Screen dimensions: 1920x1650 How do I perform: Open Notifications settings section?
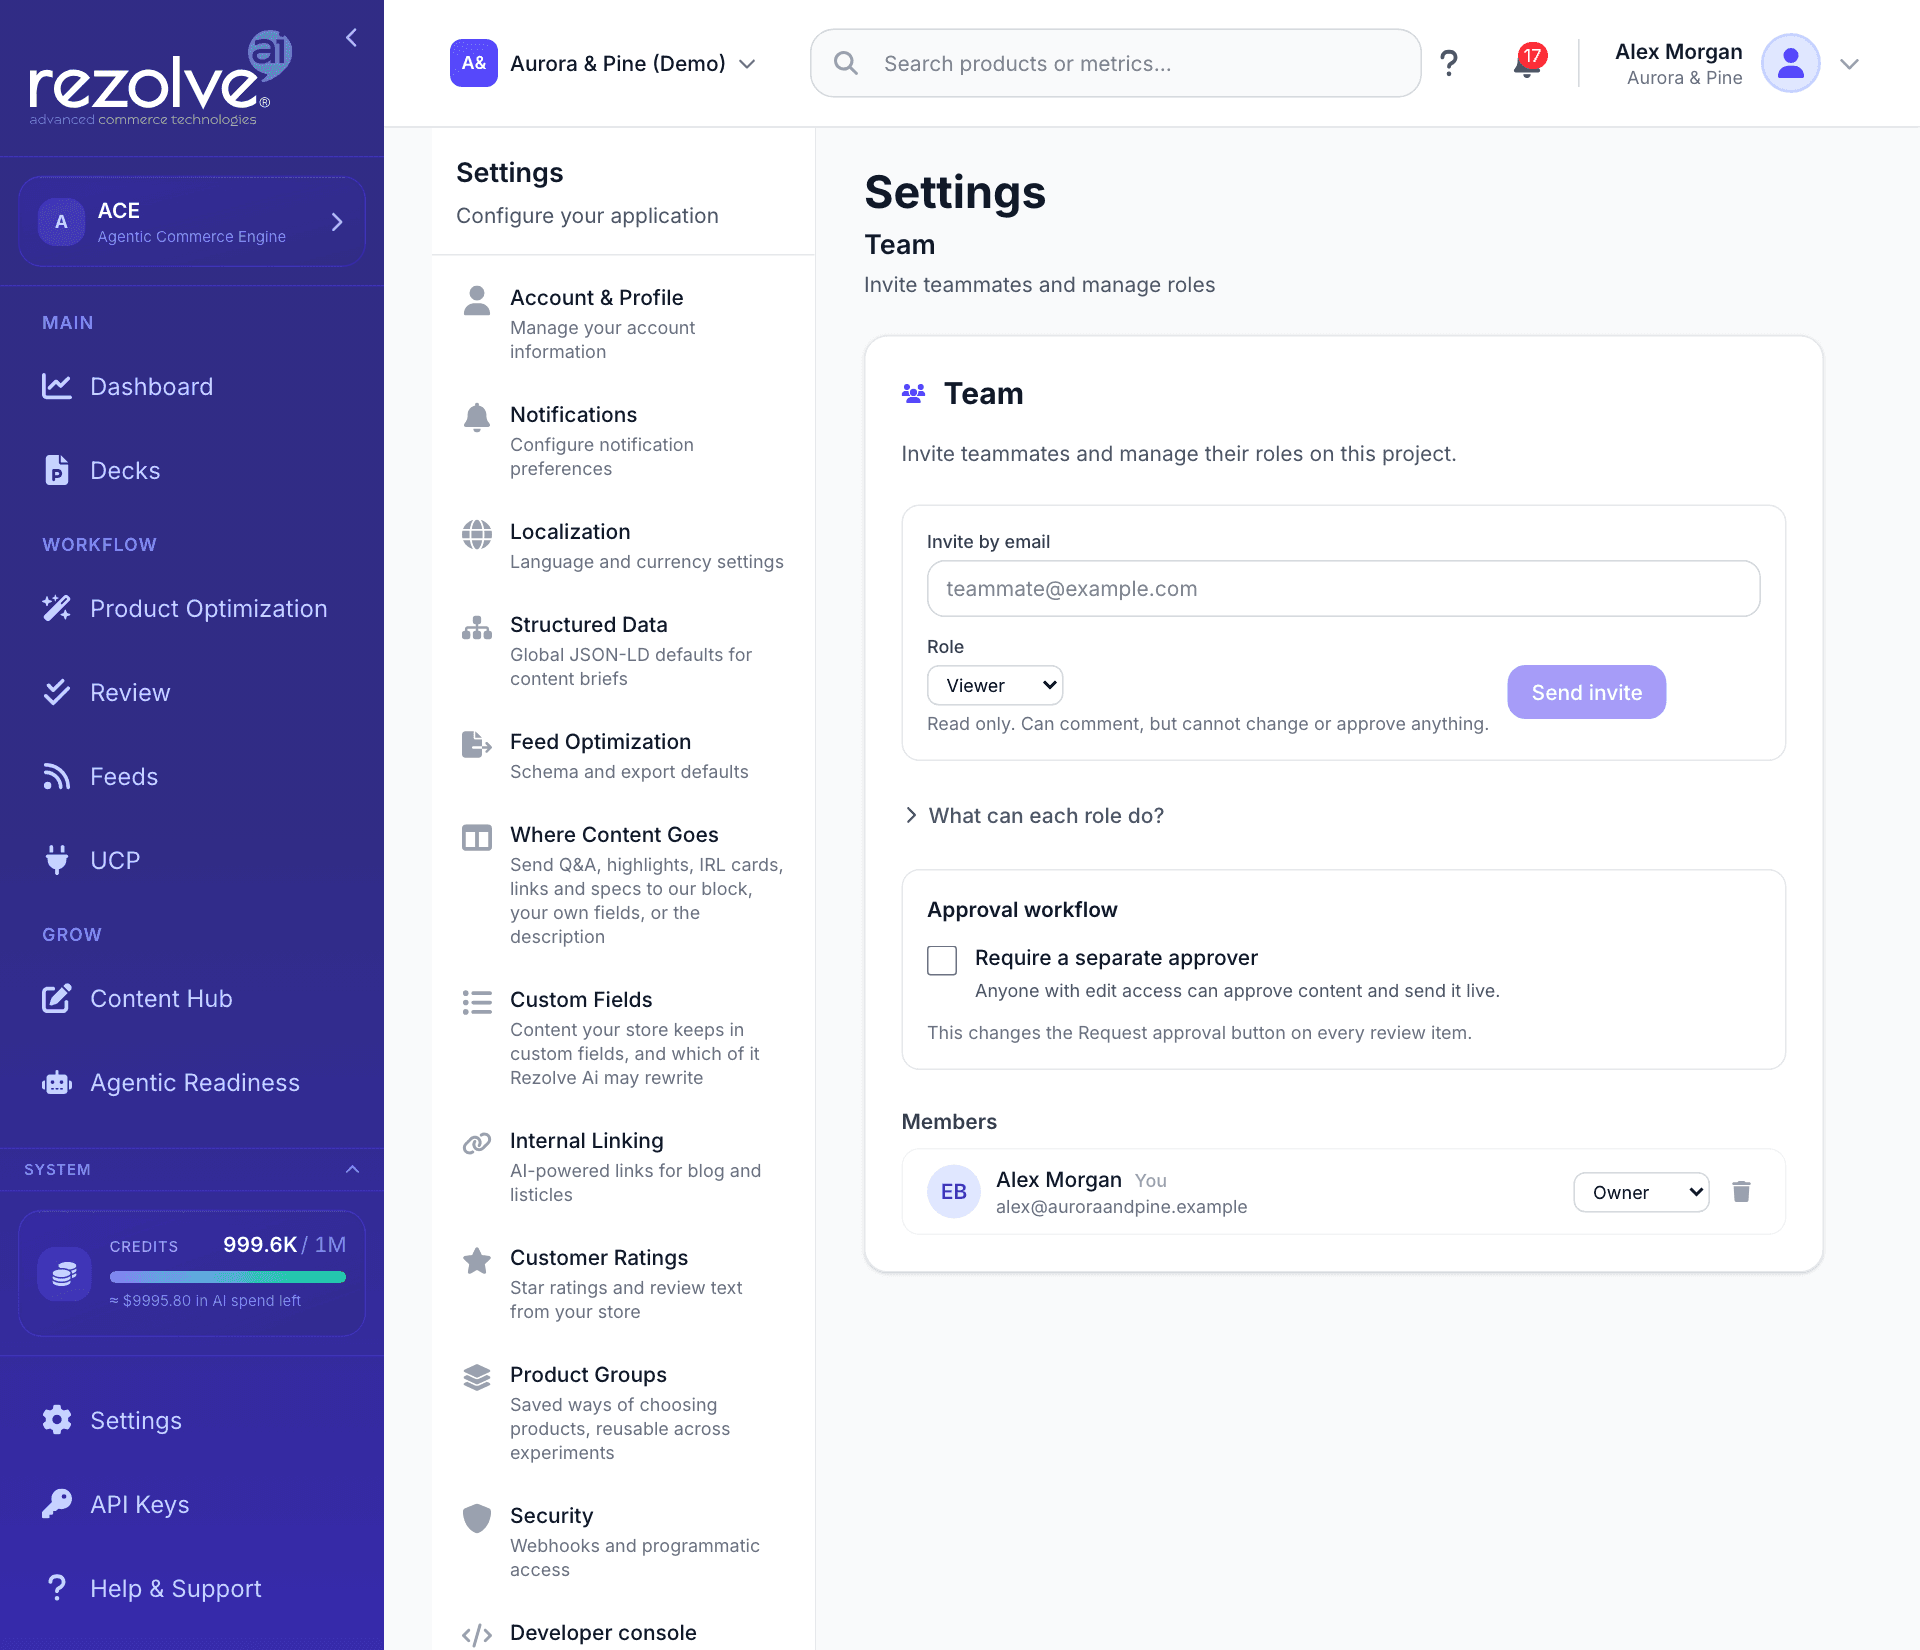[623, 441]
